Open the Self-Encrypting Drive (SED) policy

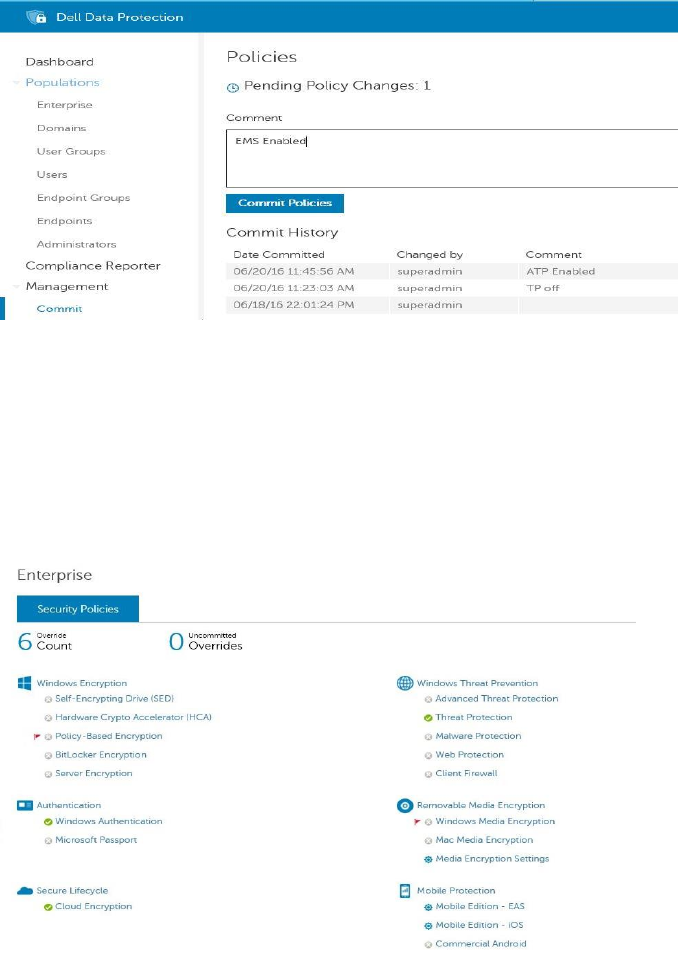[x=115, y=699]
